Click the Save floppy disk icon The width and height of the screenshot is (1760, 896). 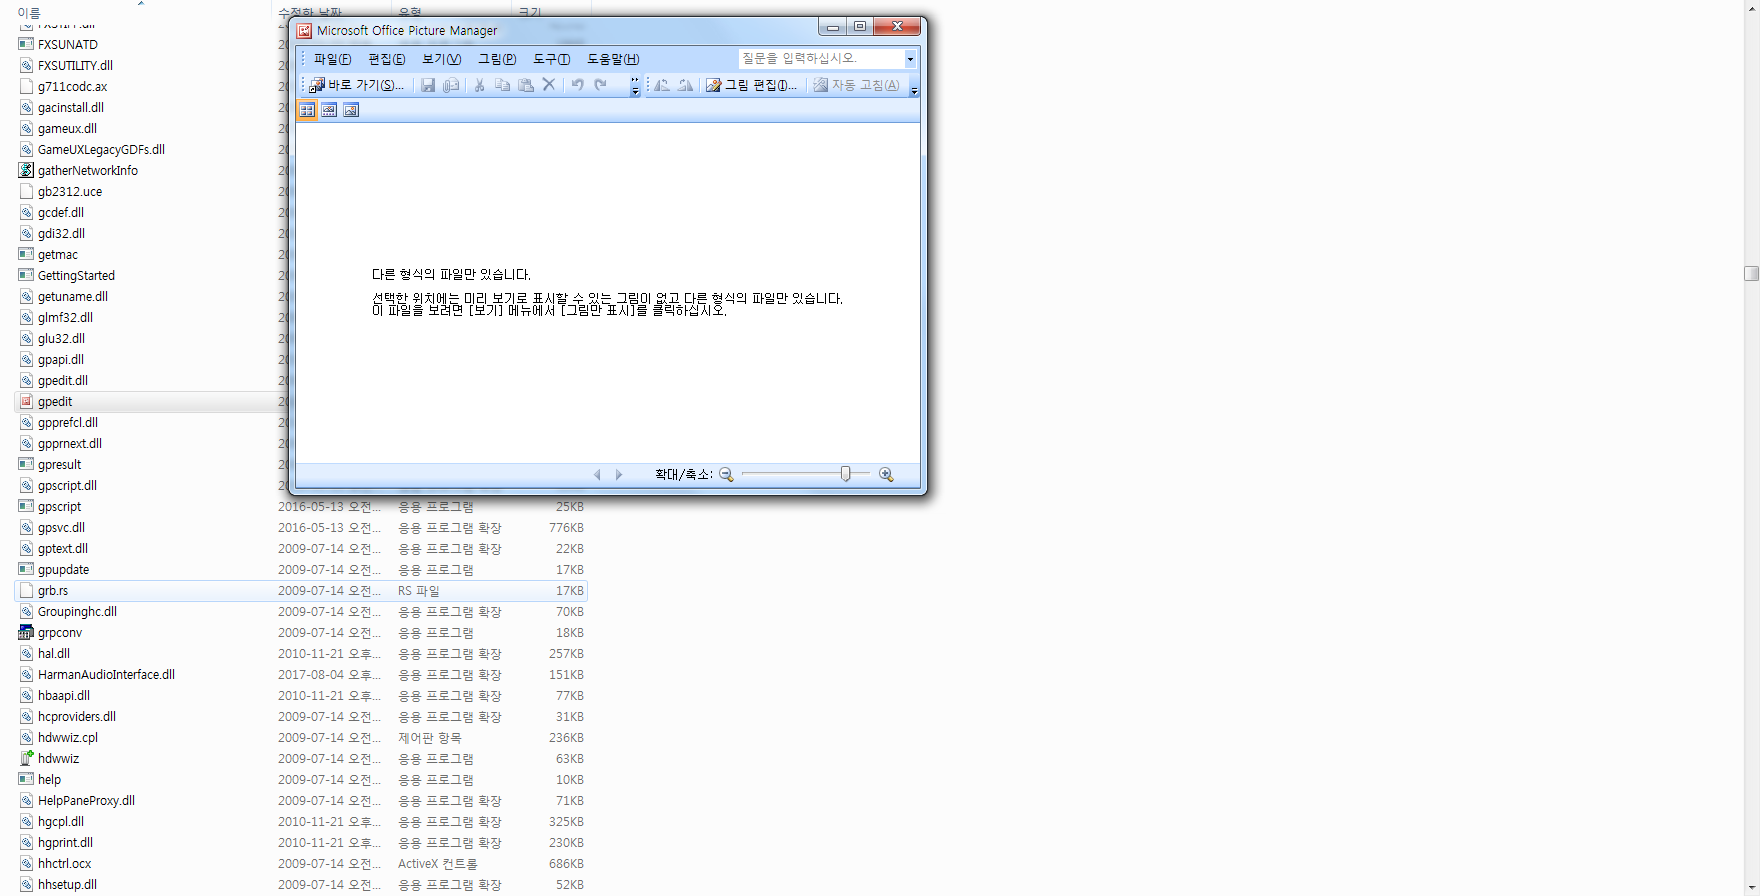428,85
